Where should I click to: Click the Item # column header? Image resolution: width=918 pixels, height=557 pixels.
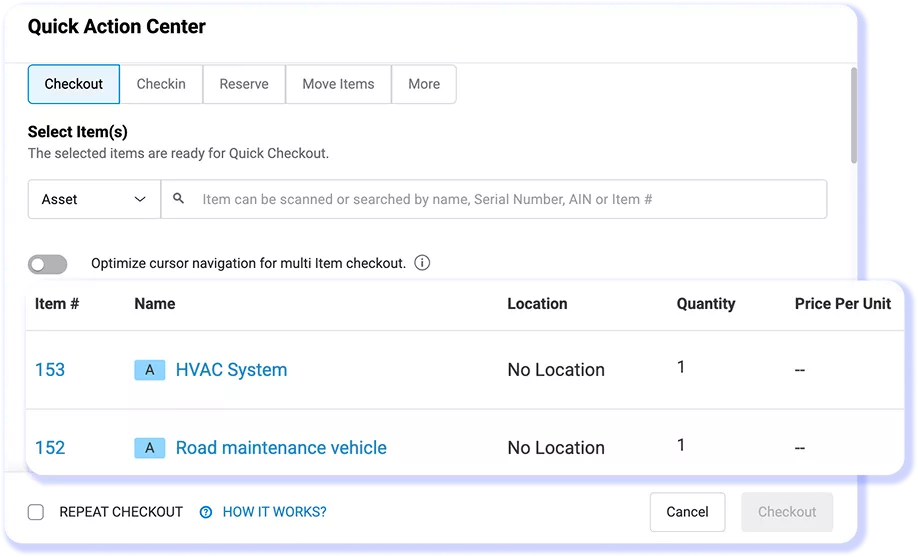(x=57, y=303)
